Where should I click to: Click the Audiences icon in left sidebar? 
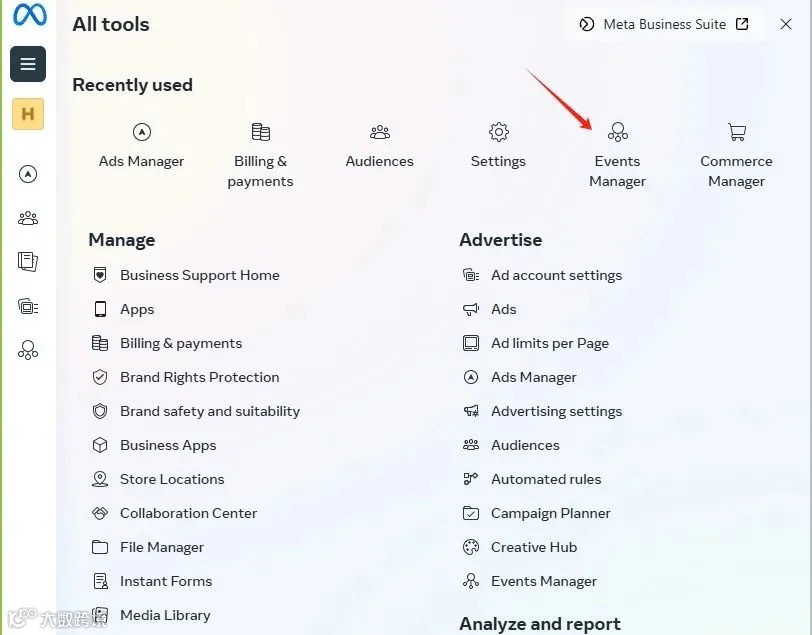28,218
